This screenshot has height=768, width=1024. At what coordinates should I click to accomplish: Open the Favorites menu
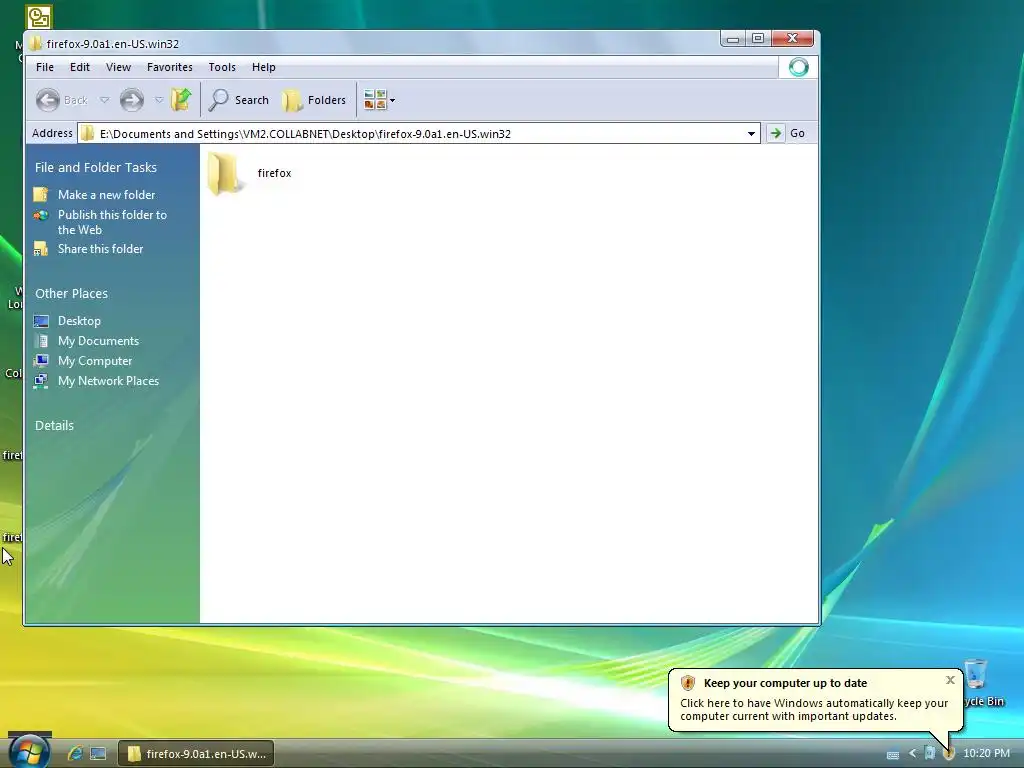[170, 67]
